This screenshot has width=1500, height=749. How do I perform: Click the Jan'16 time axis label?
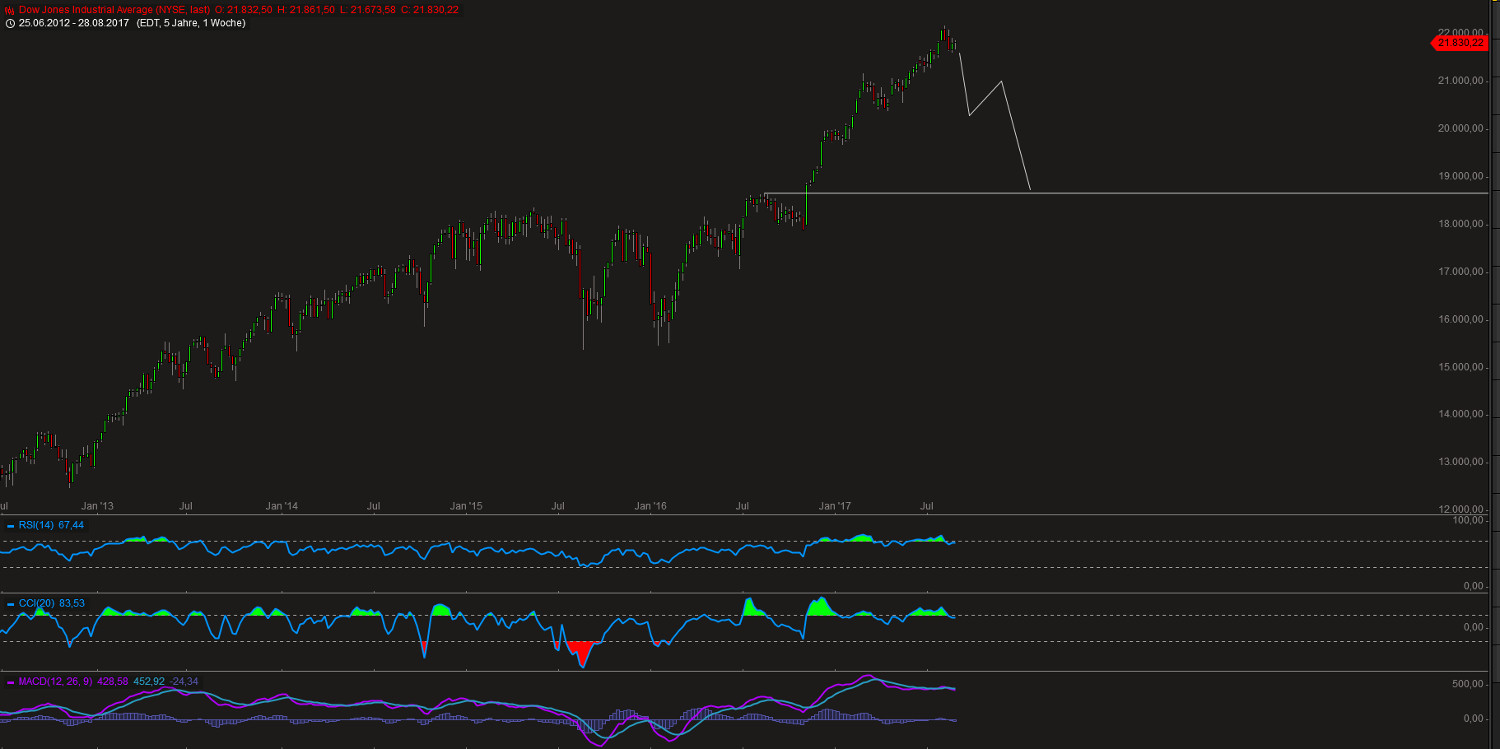click(651, 507)
